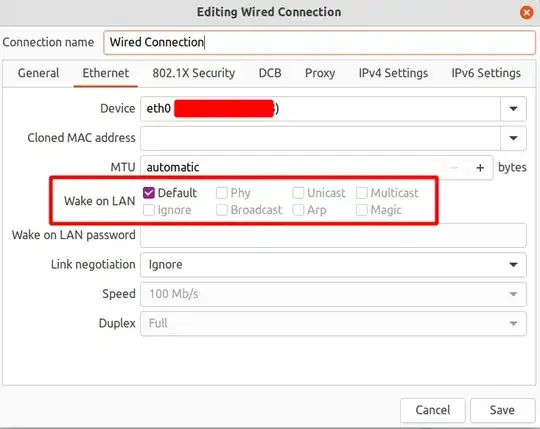Click the Link negotiation label
Screen dimensions: 540x429
(x=93, y=265)
